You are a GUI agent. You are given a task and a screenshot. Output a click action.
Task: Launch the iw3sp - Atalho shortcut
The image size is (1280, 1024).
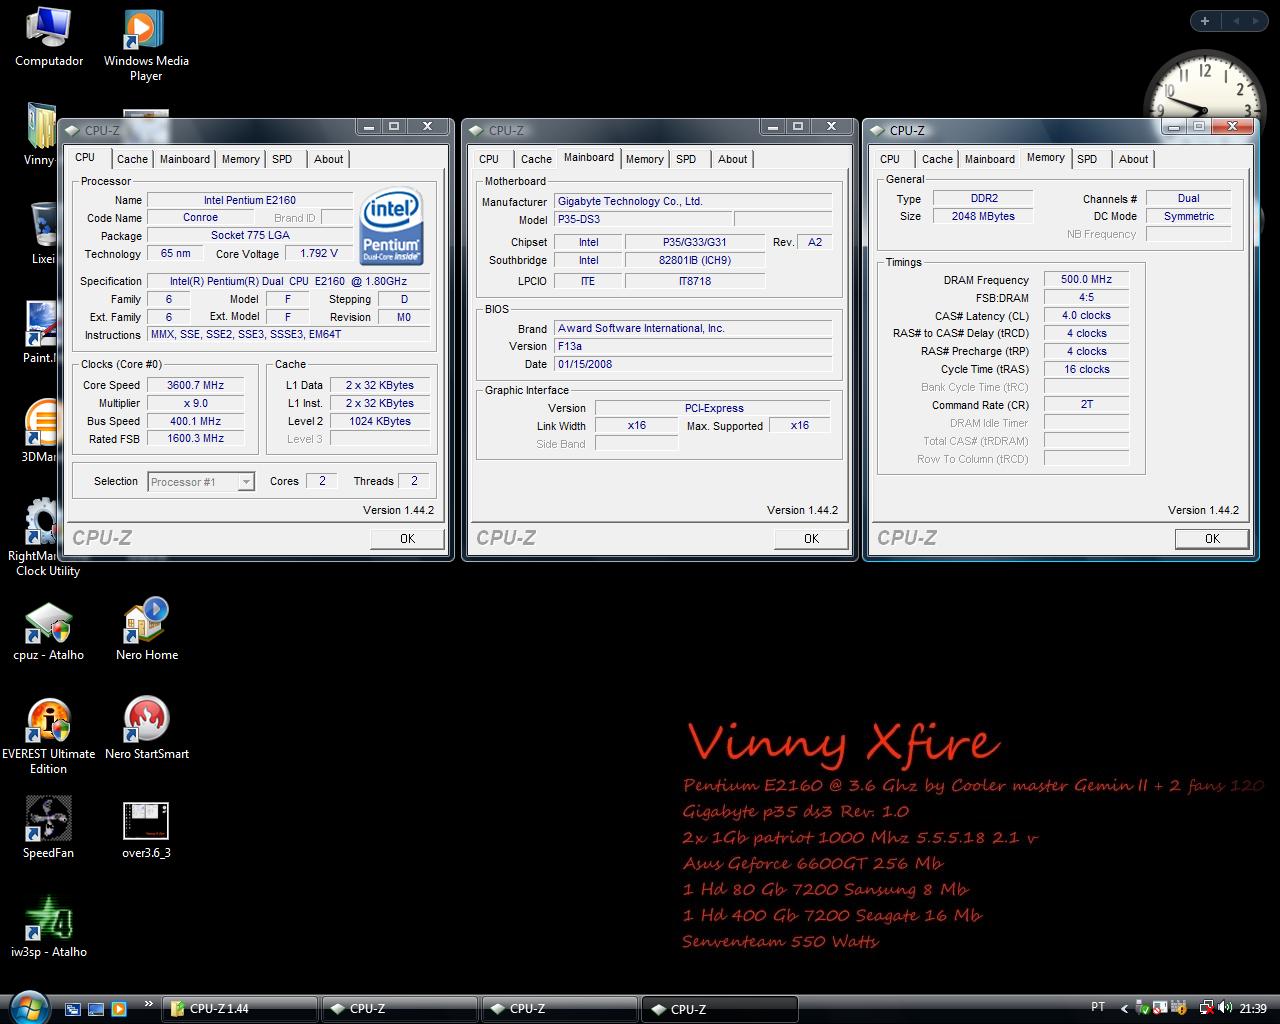click(49, 927)
